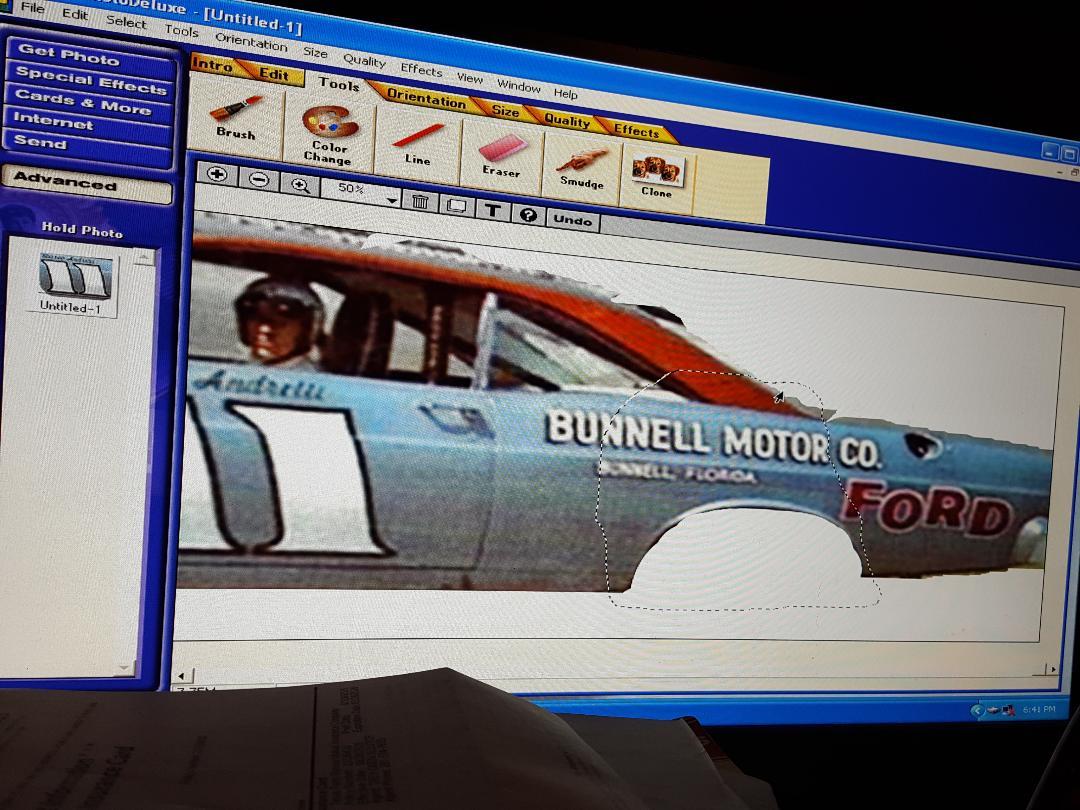The width and height of the screenshot is (1080, 810).
Task: Click the Hold Photo panel scroll-up arrow
Action: [145, 258]
